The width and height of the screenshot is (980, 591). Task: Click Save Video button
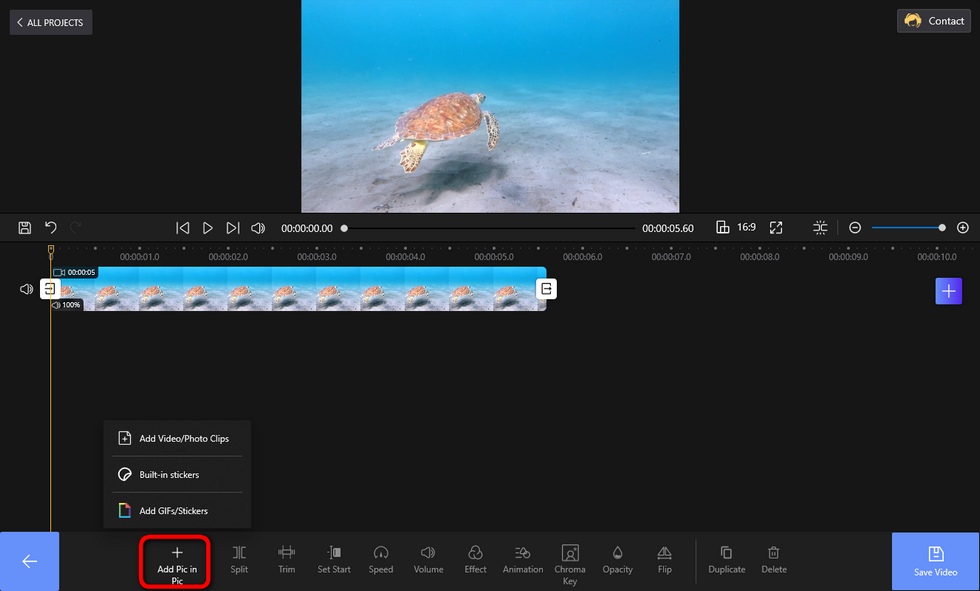[935, 561]
